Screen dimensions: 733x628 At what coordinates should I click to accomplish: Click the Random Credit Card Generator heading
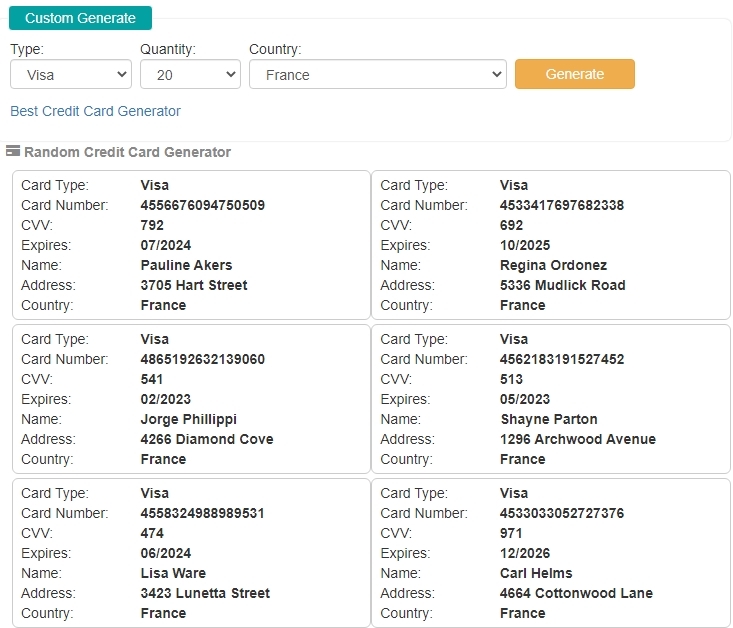pos(127,152)
